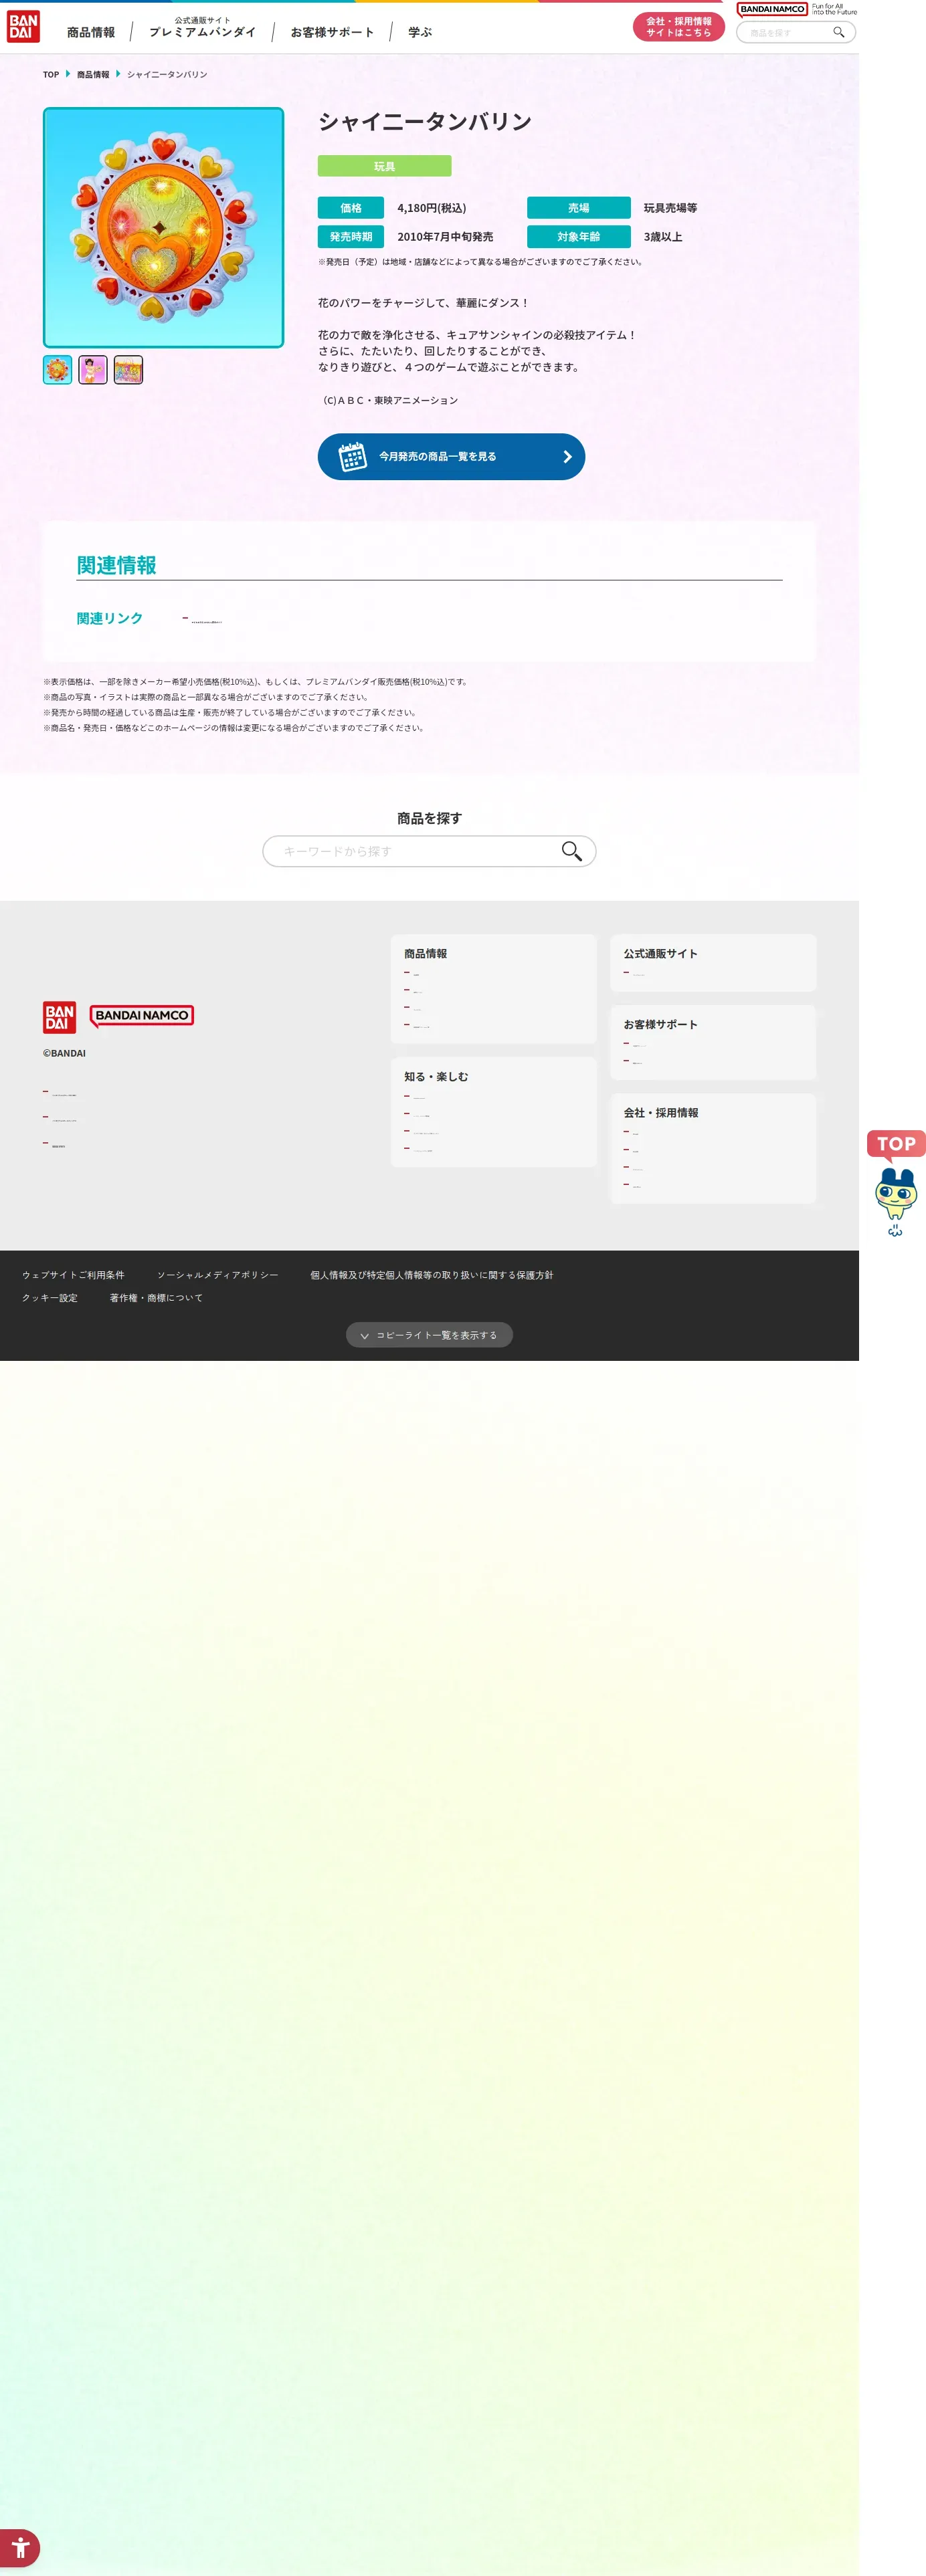Open the accessibility widget icon
This screenshot has height=2576, width=926.
20,2547
